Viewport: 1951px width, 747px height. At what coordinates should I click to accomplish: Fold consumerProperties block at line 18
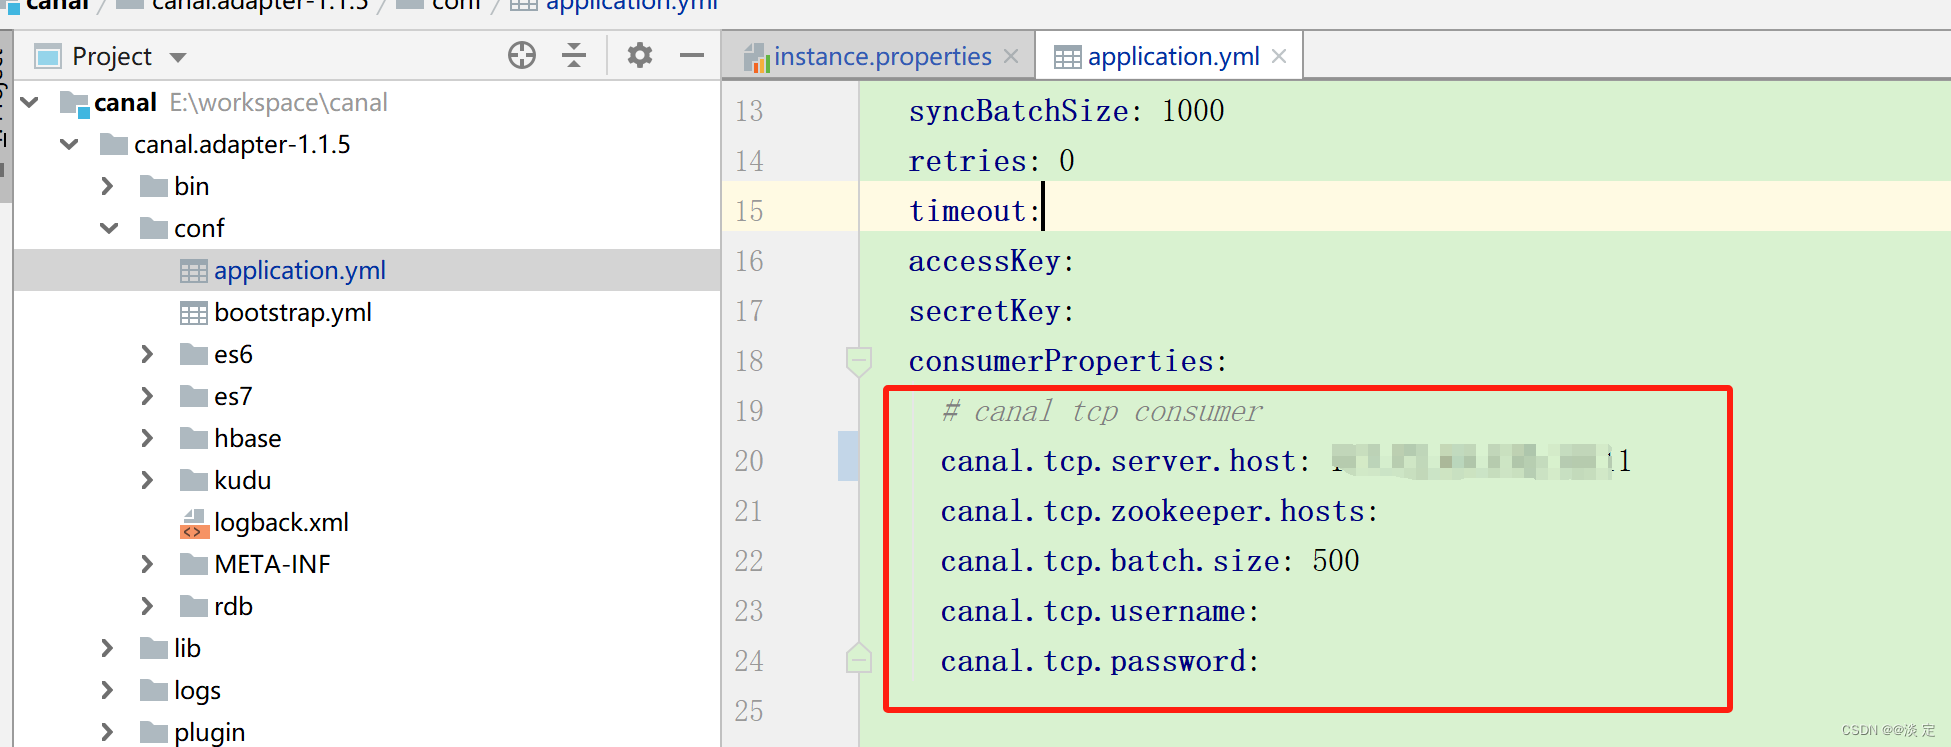click(858, 361)
